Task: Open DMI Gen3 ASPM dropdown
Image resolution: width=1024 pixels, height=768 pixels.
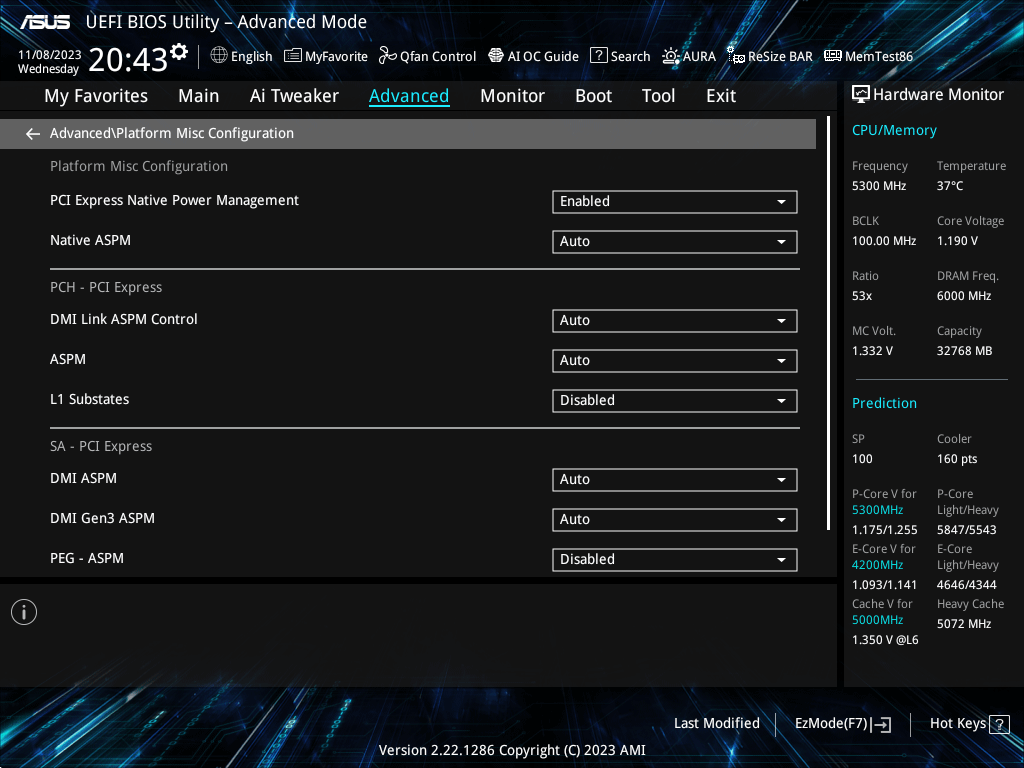Action: point(675,520)
